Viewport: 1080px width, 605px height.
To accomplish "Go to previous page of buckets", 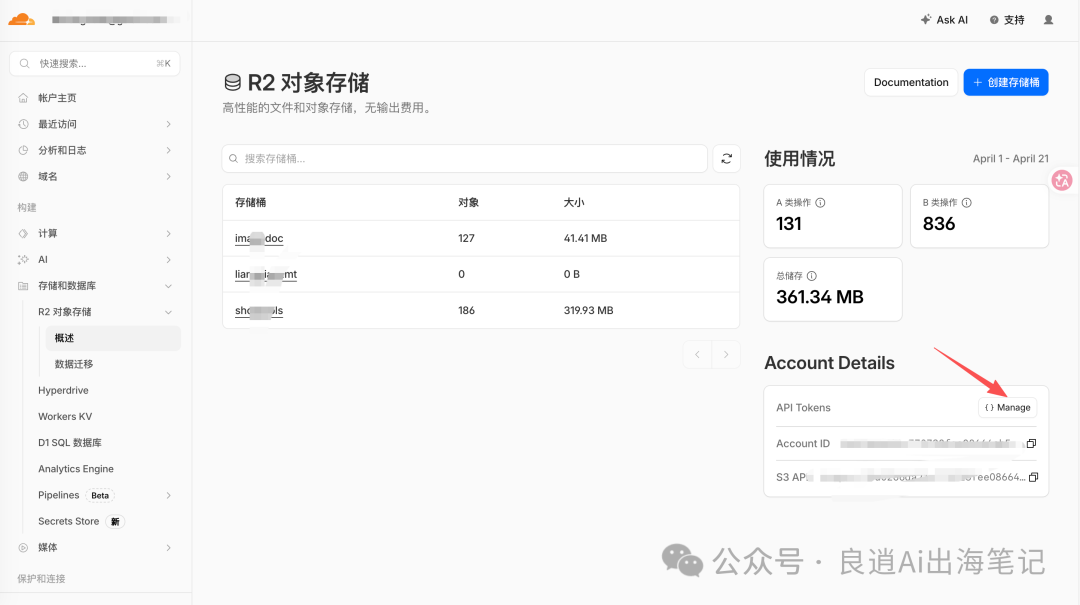I will tap(697, 354).
